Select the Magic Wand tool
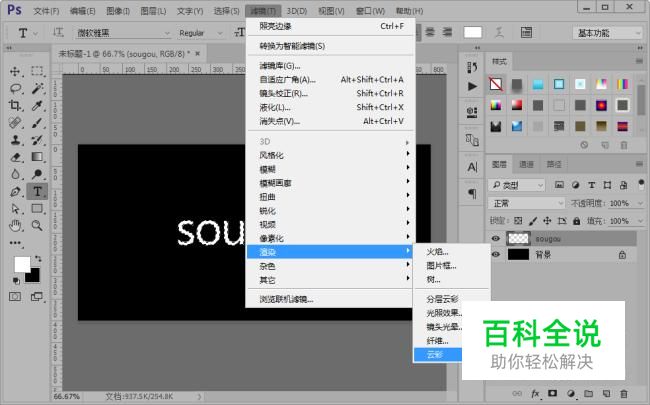This screenshot has width=650, height=405. 37,88
